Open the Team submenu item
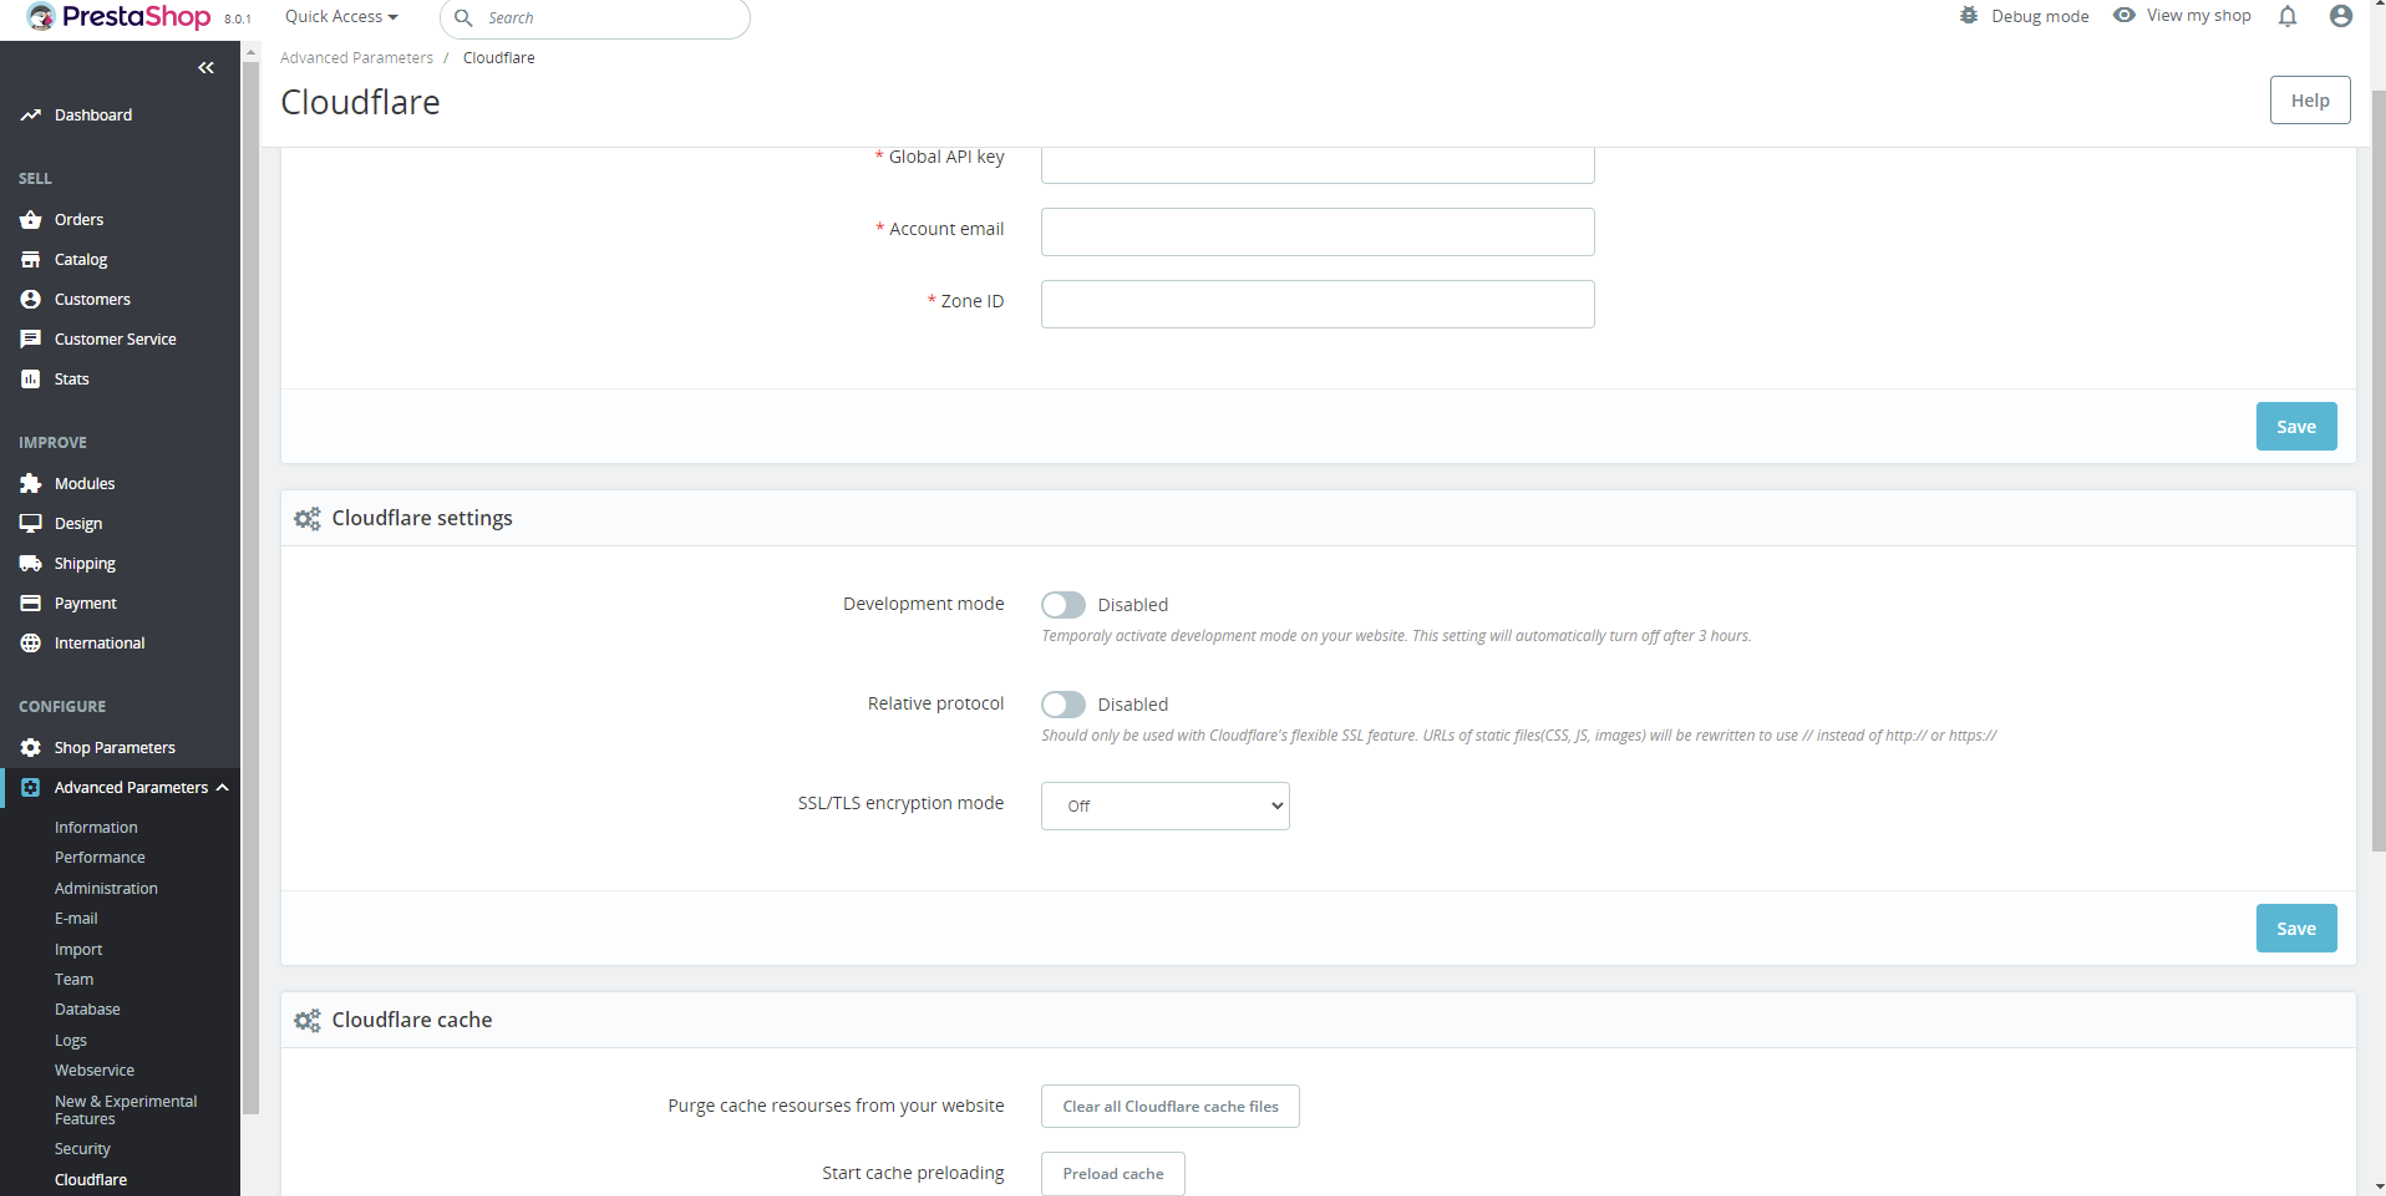2386x1196 pixels. coord(74,979)
